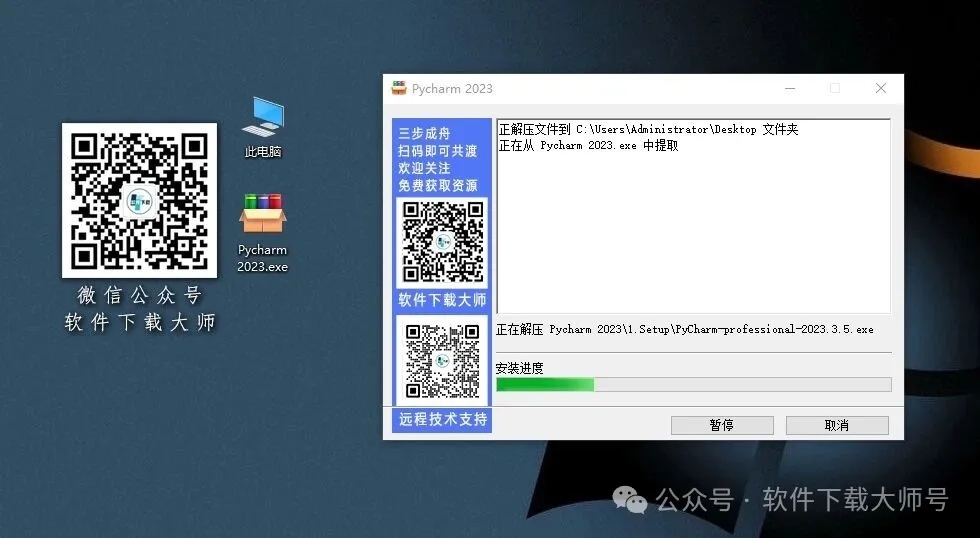Screen dimensions: 980x538
Task: Click the 远程技术支持 banner
Action: coord(442,419)
